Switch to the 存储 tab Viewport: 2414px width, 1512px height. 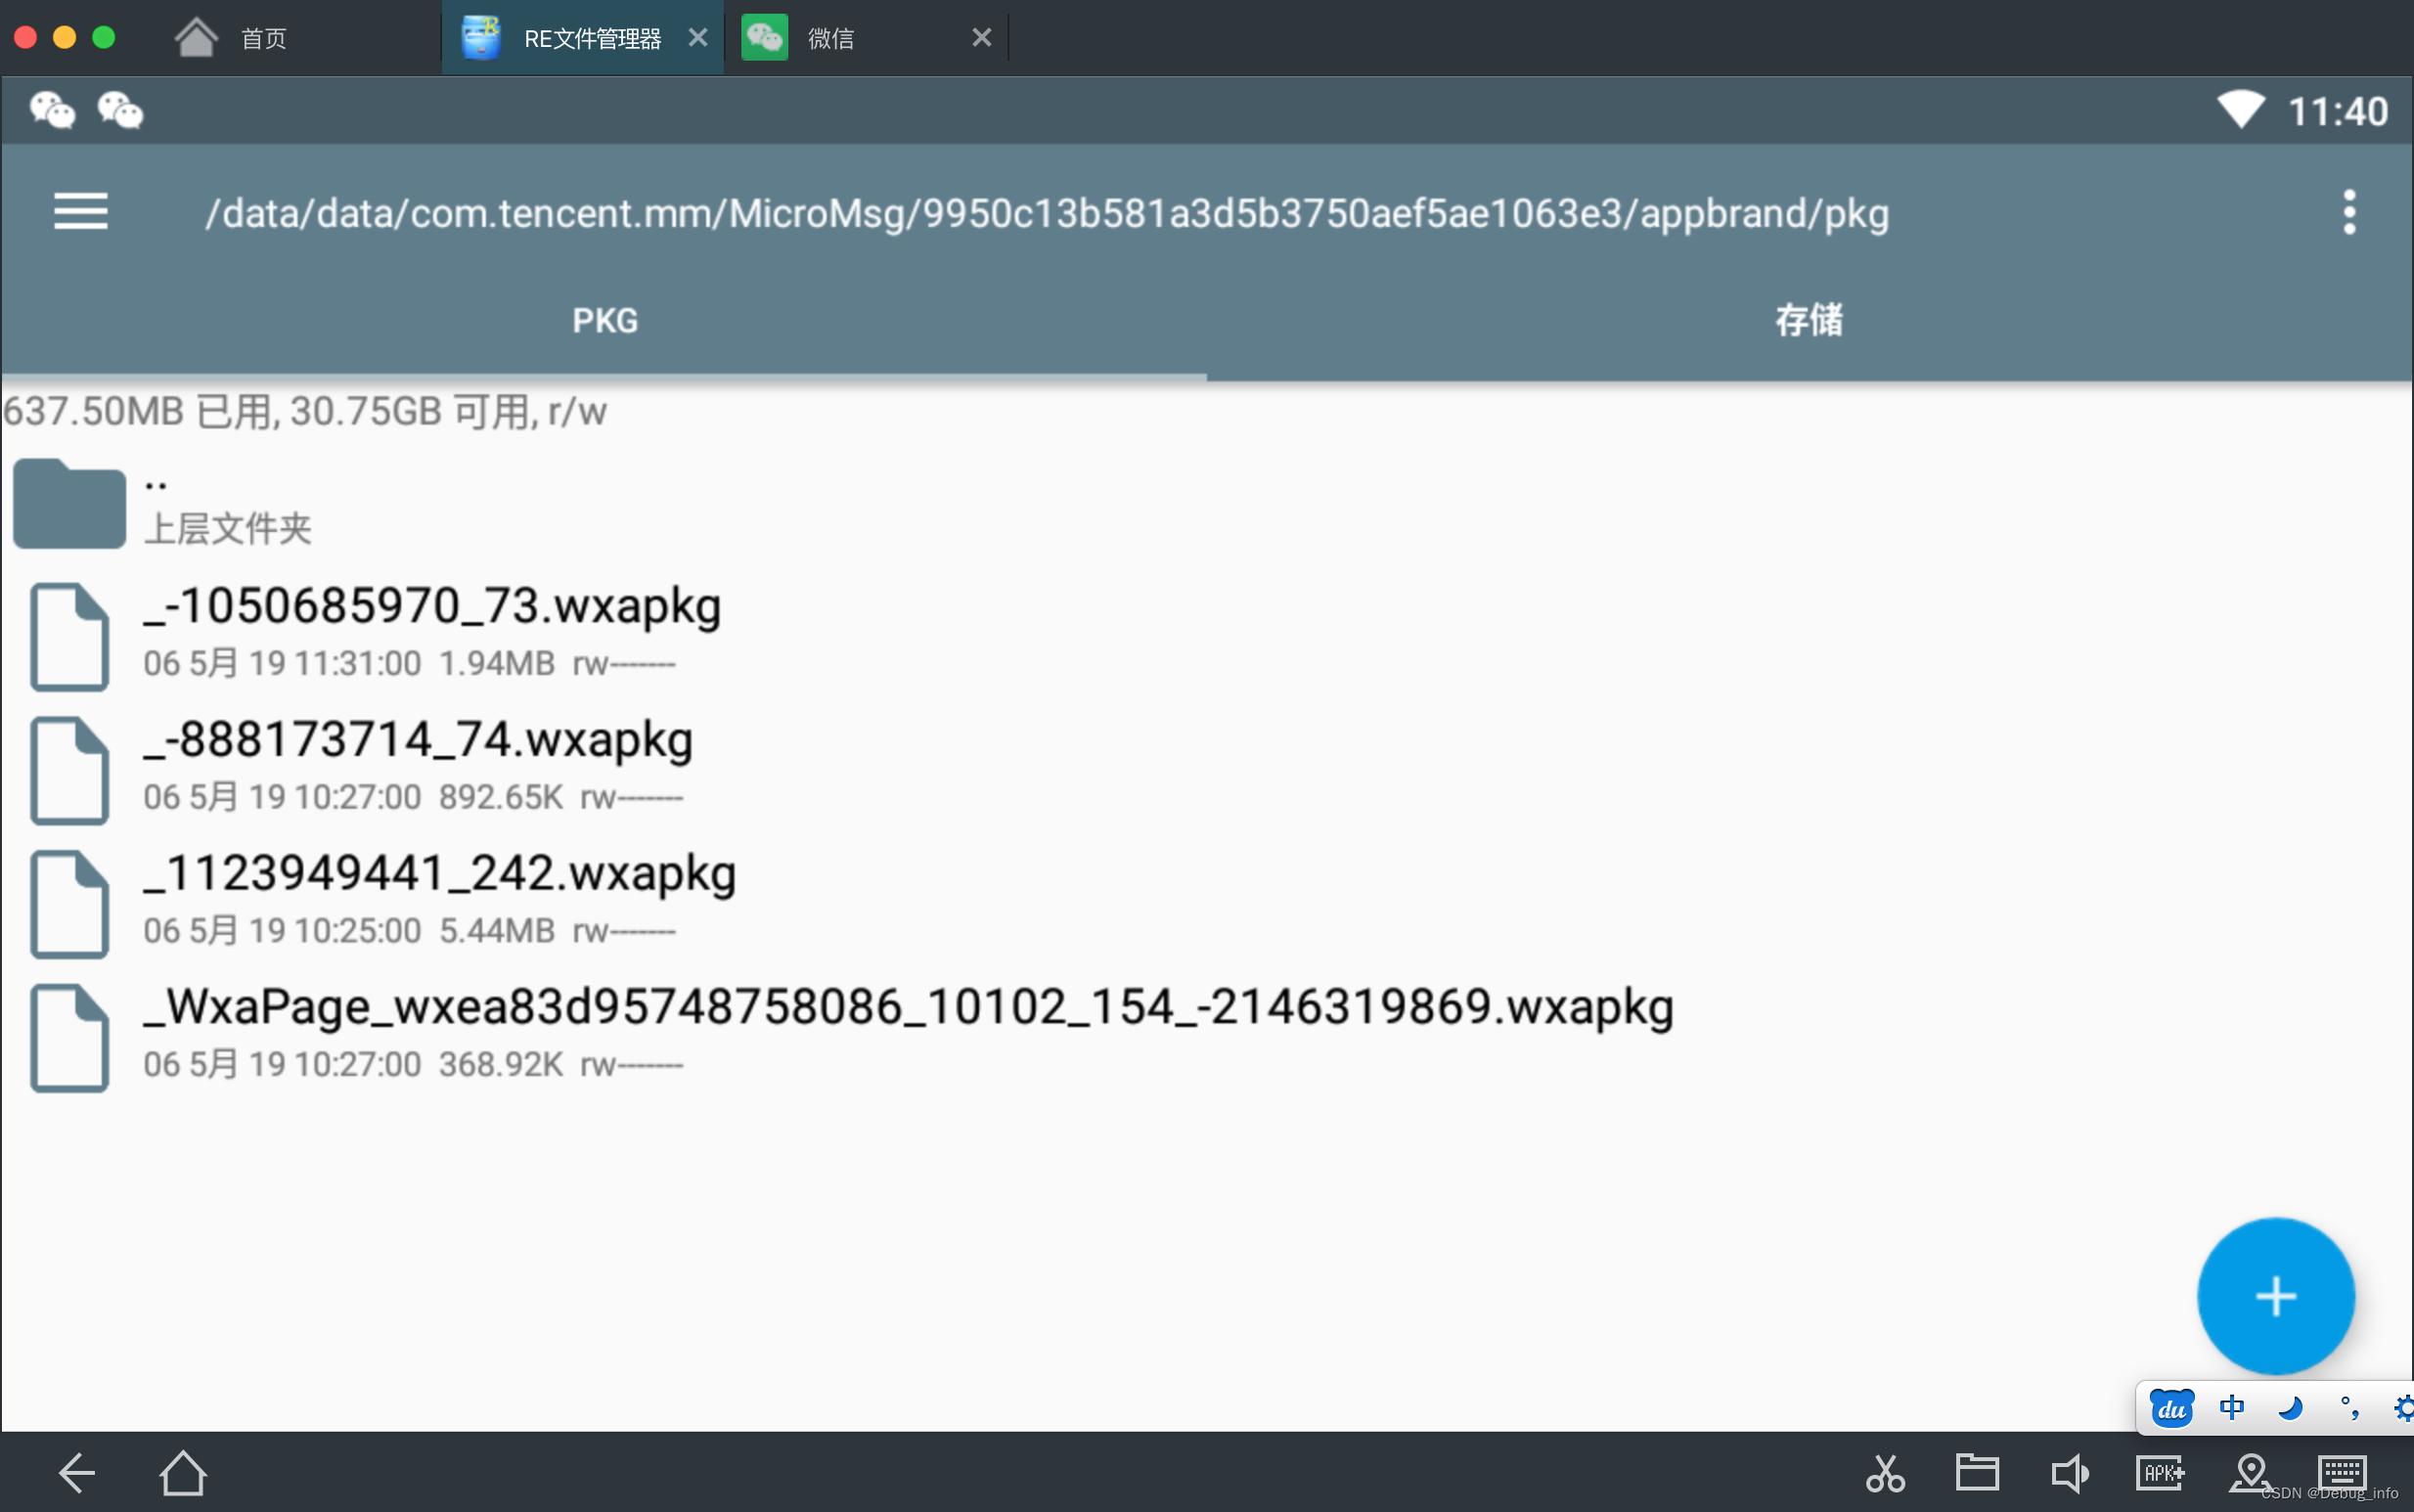click(x=1809, y=321)
